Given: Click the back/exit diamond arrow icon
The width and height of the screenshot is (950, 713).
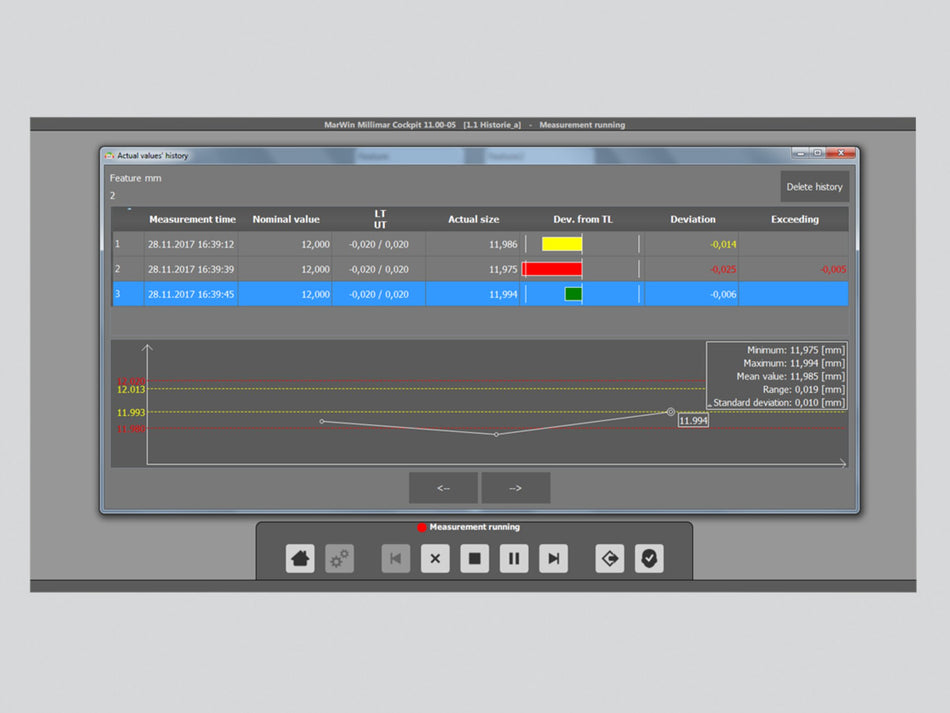Looking at the screenshot, I should pyautogui.click(x=610, y=559).
